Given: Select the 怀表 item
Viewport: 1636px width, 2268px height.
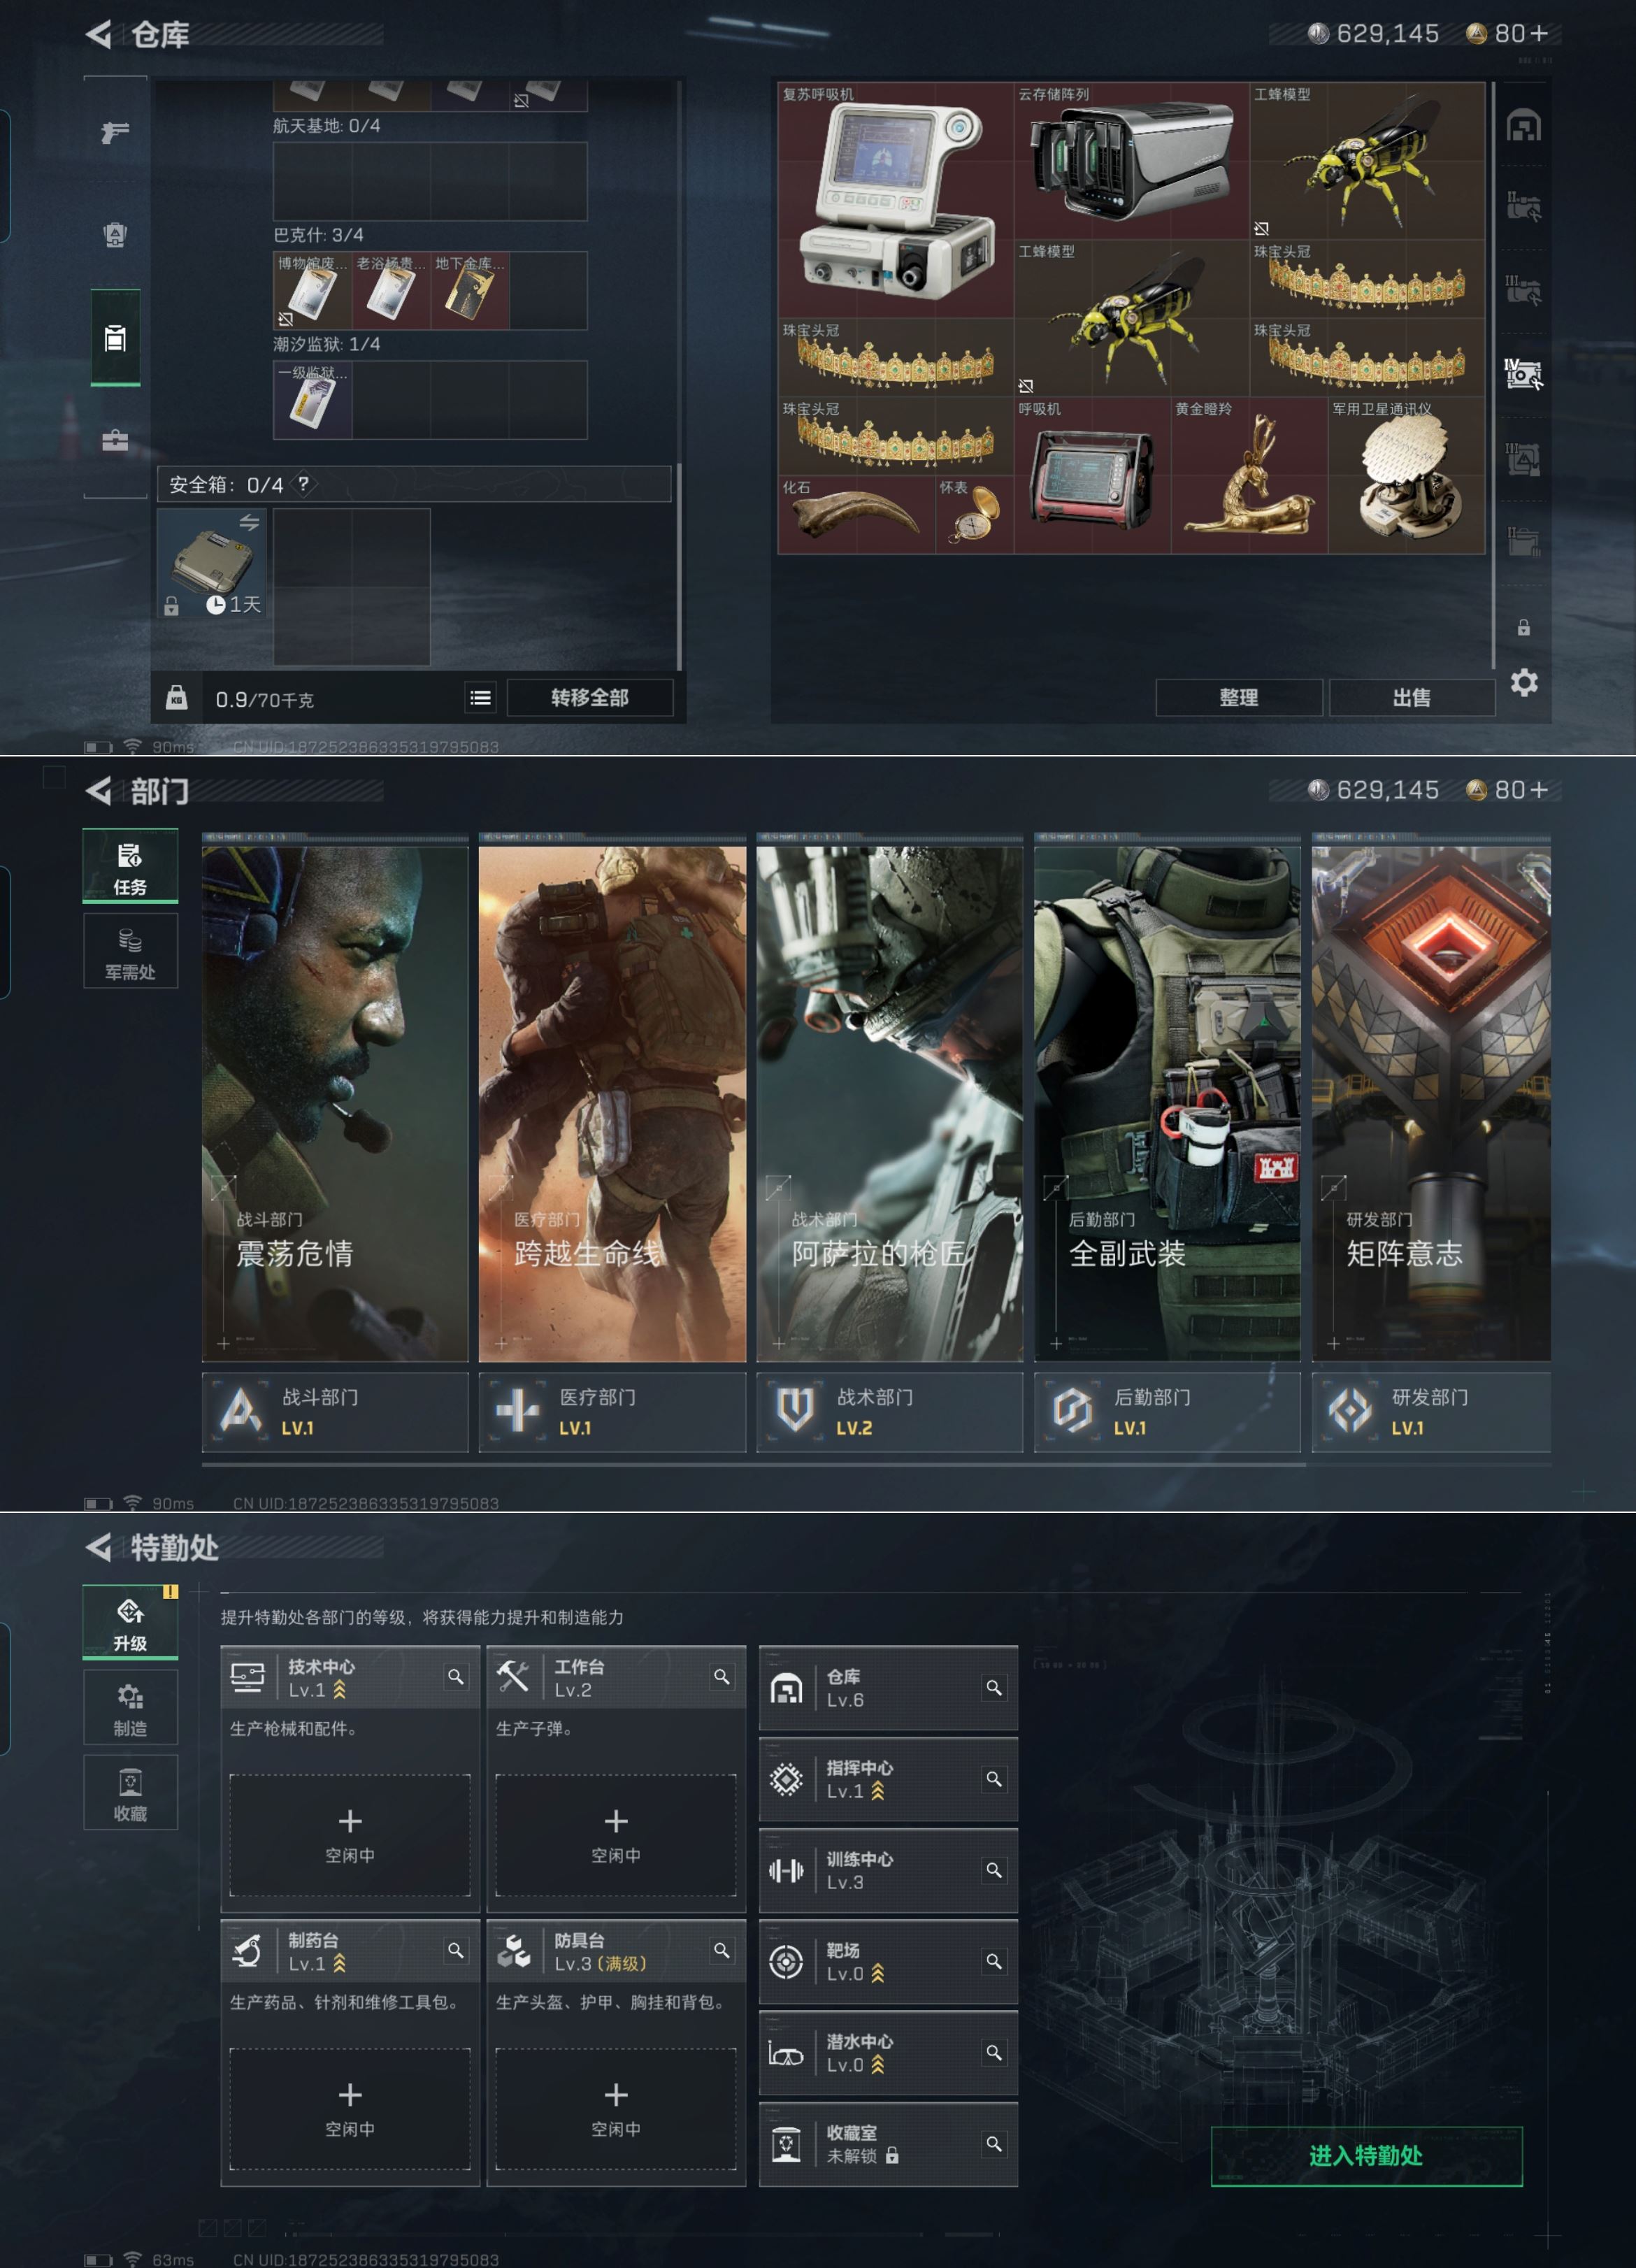Looking at the screenshot, I should point(975,515).
